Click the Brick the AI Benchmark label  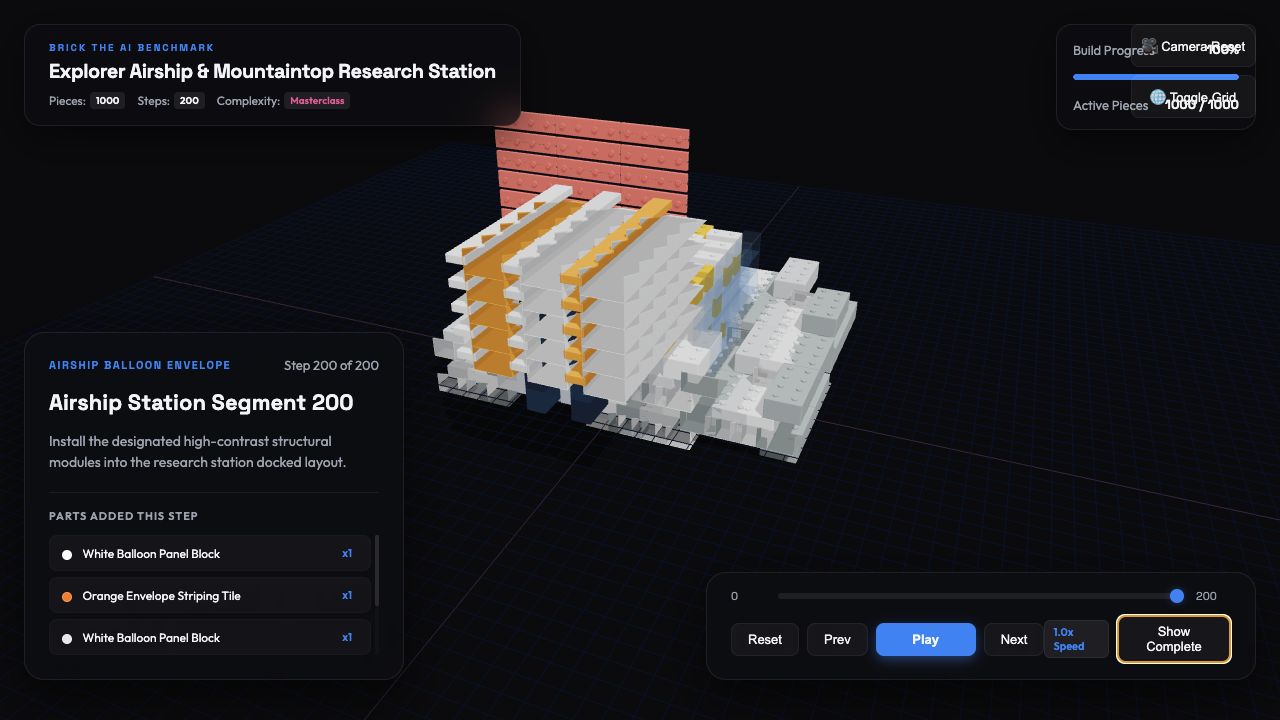131,48
